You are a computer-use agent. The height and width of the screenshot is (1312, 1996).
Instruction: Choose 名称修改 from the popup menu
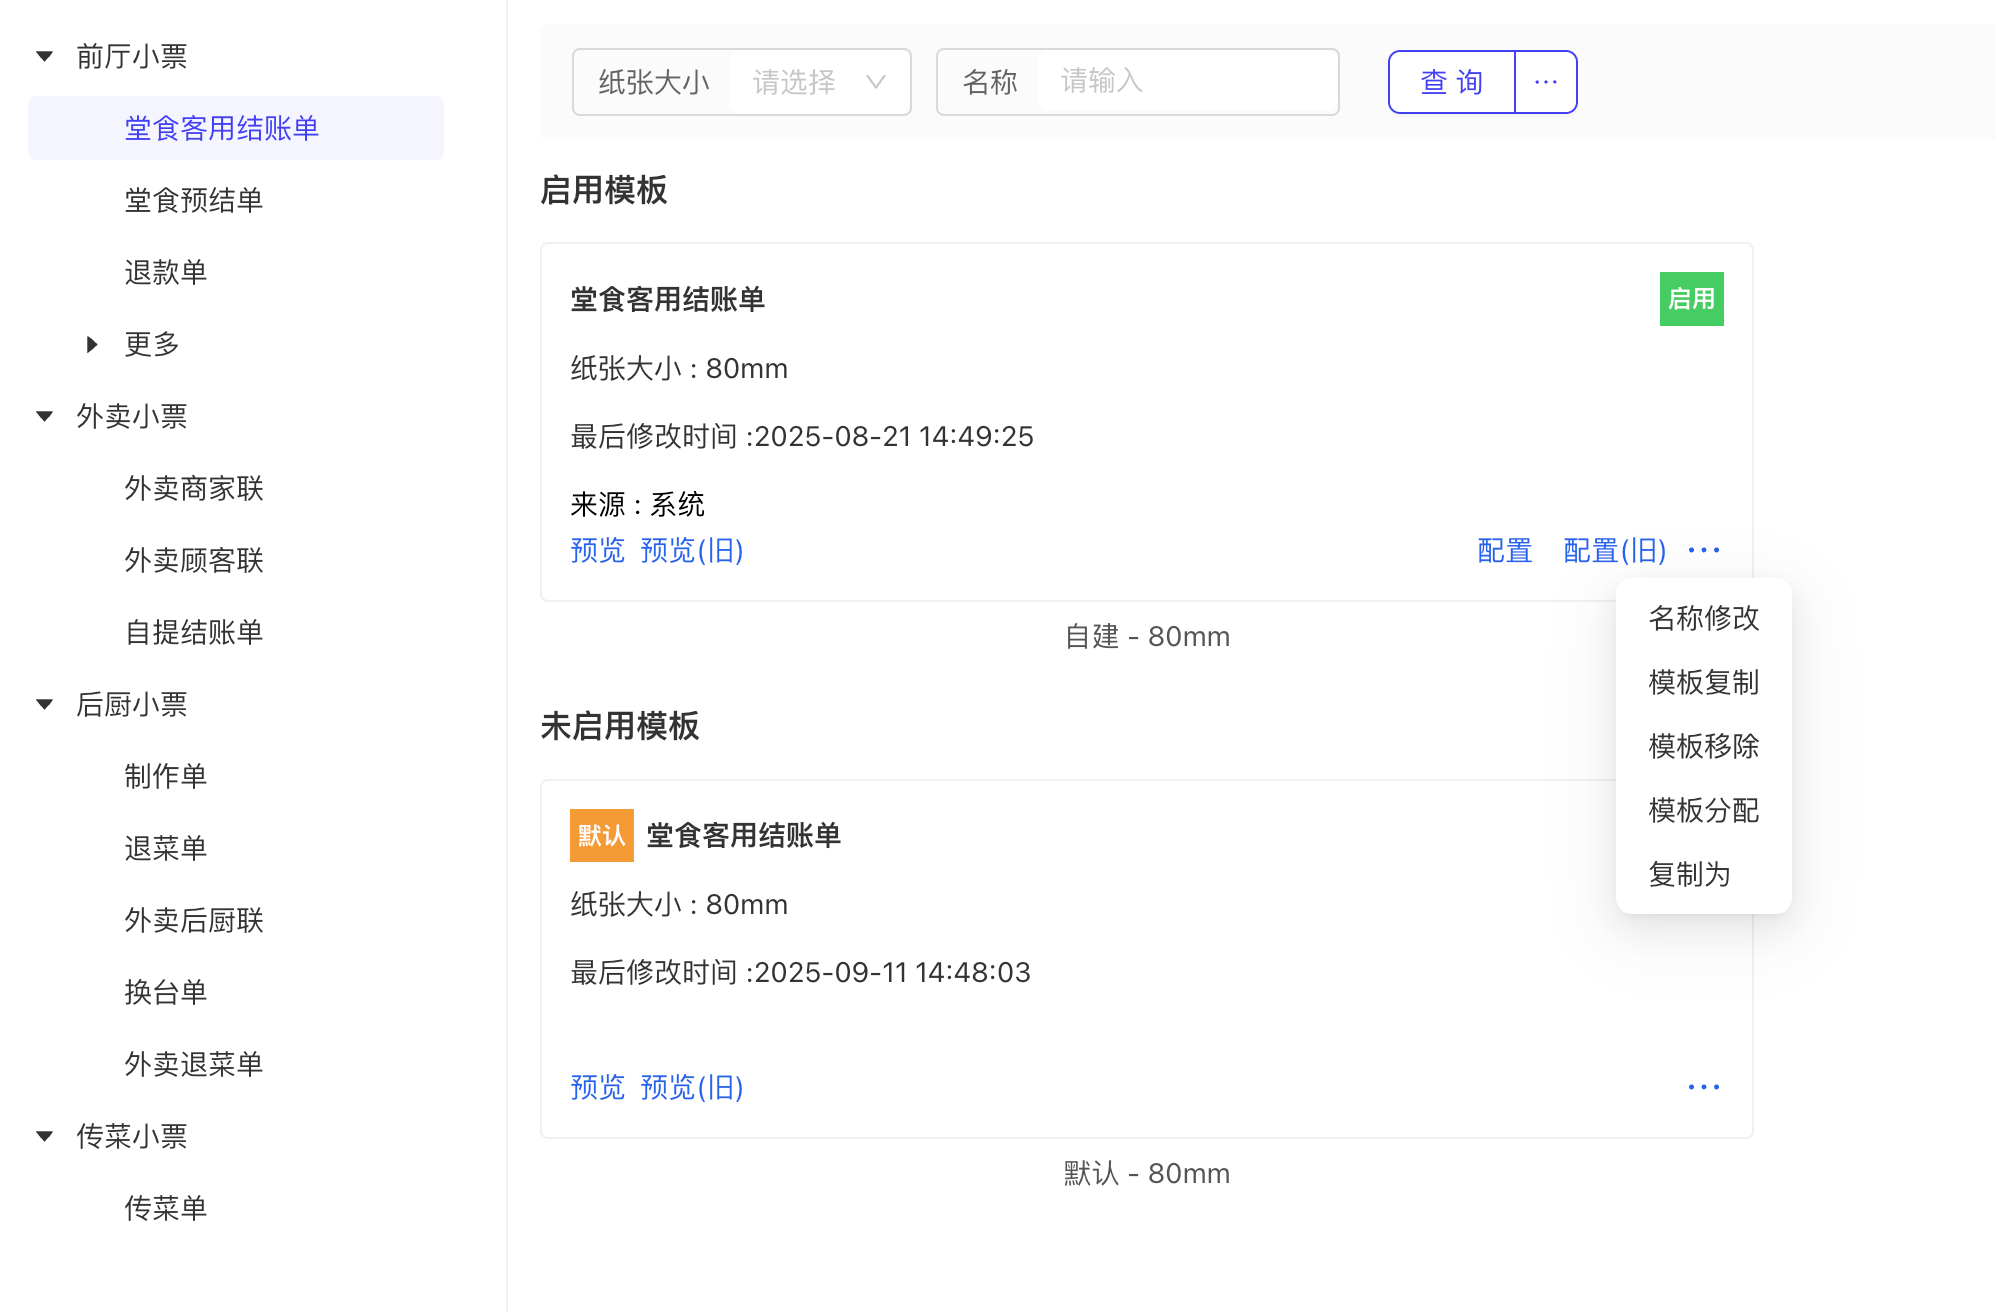pos(1703,618)
